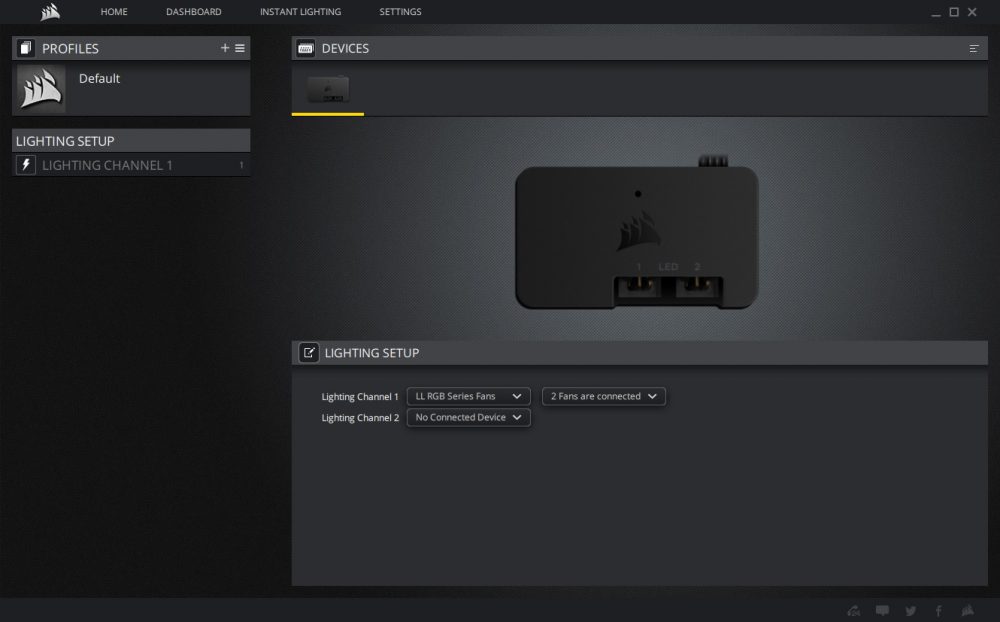Select the Default profile name
The image size is (1000, 622).
(x=99, y=78)
